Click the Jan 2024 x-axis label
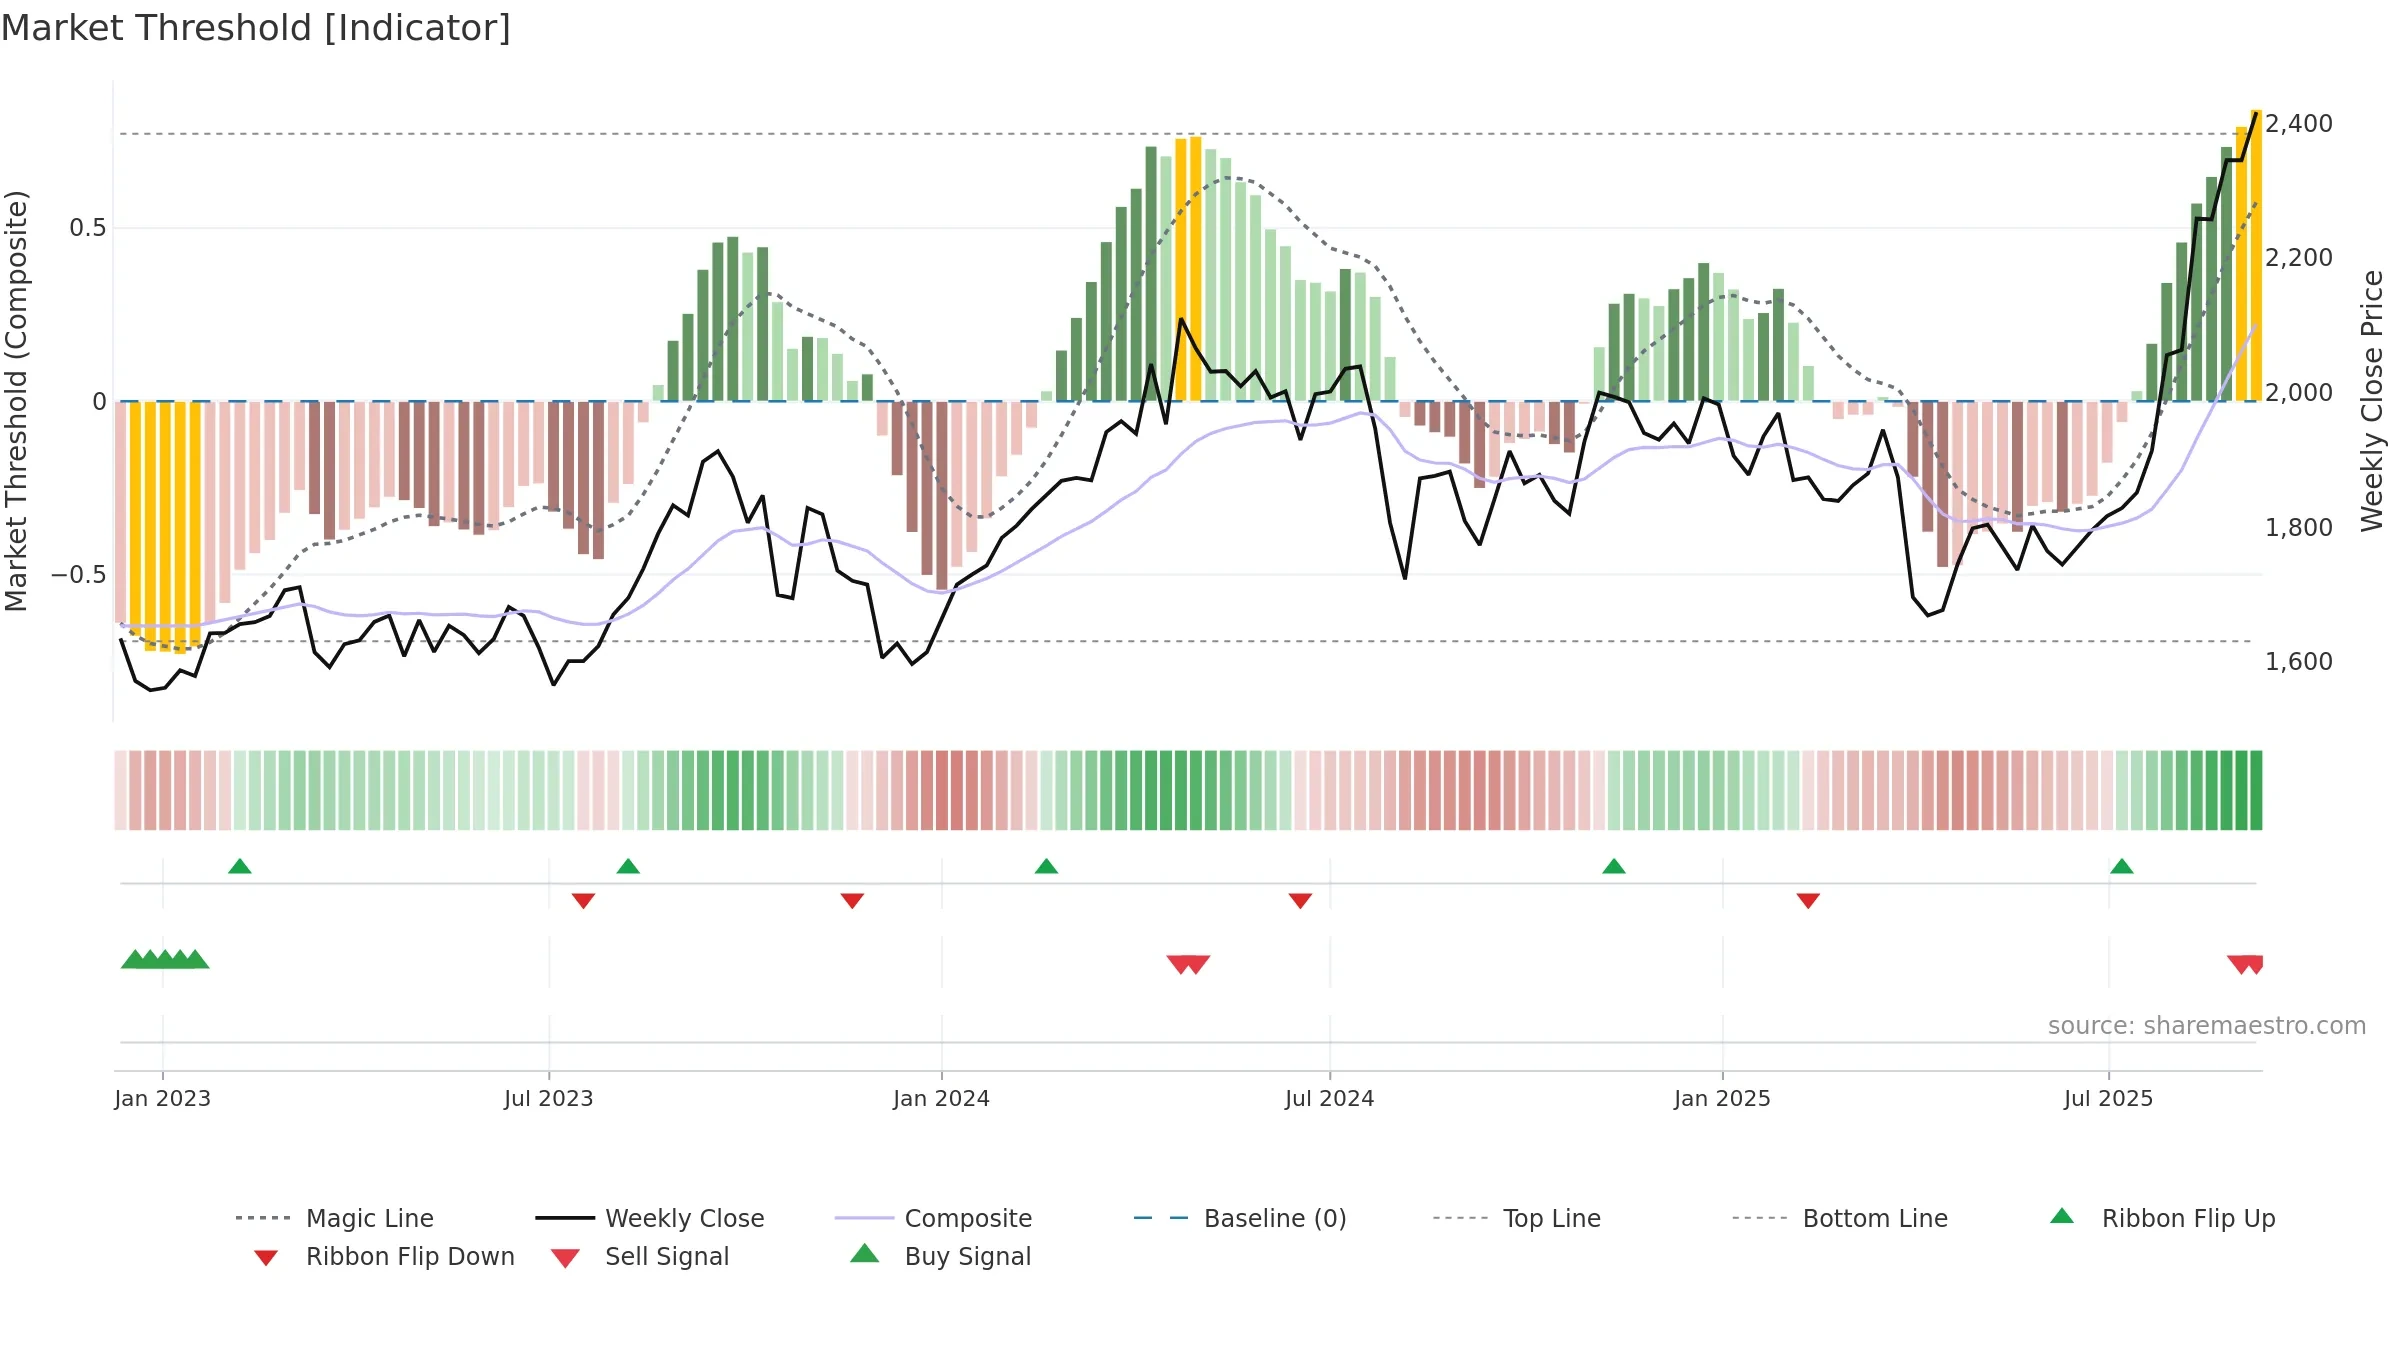 click(x=941, y=1099)
